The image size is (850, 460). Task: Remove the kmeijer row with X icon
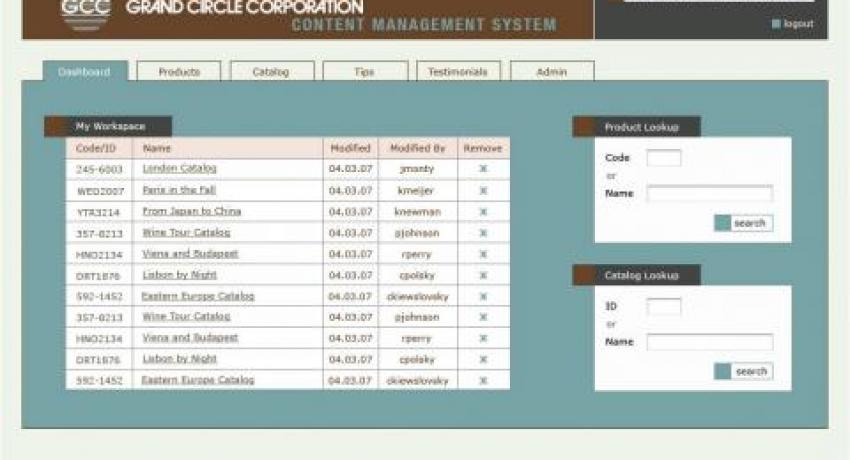483,191
